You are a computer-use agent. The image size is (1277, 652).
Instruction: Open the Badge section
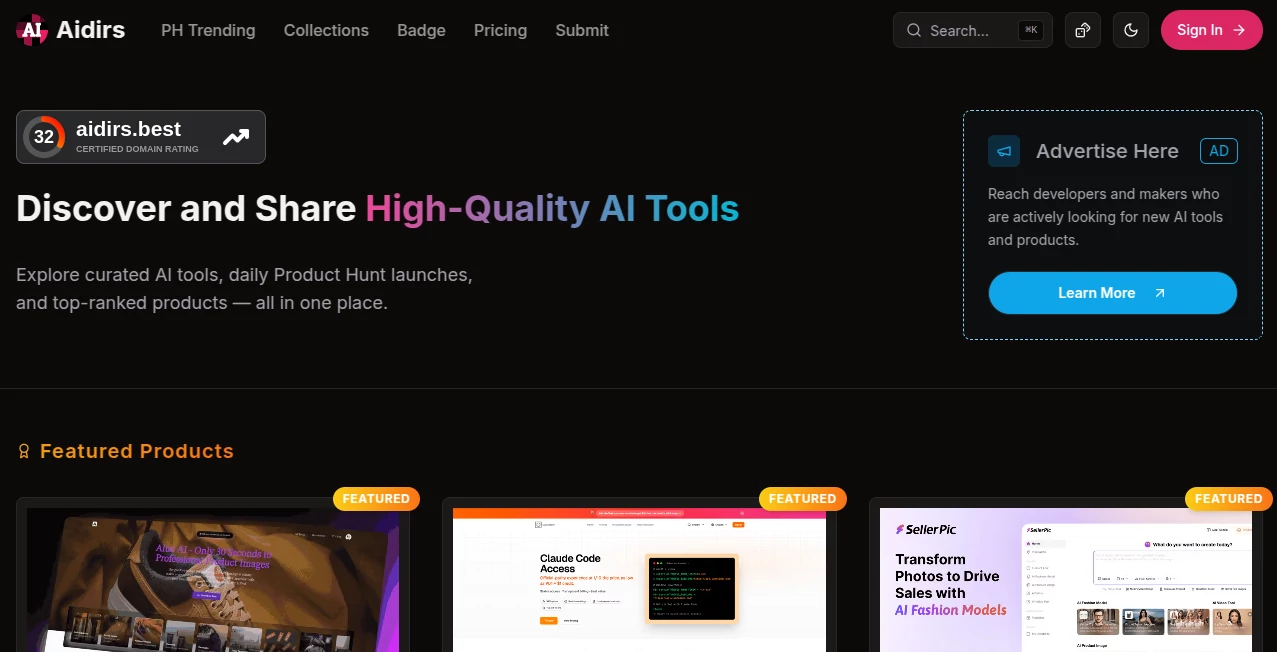click(421, 31)
